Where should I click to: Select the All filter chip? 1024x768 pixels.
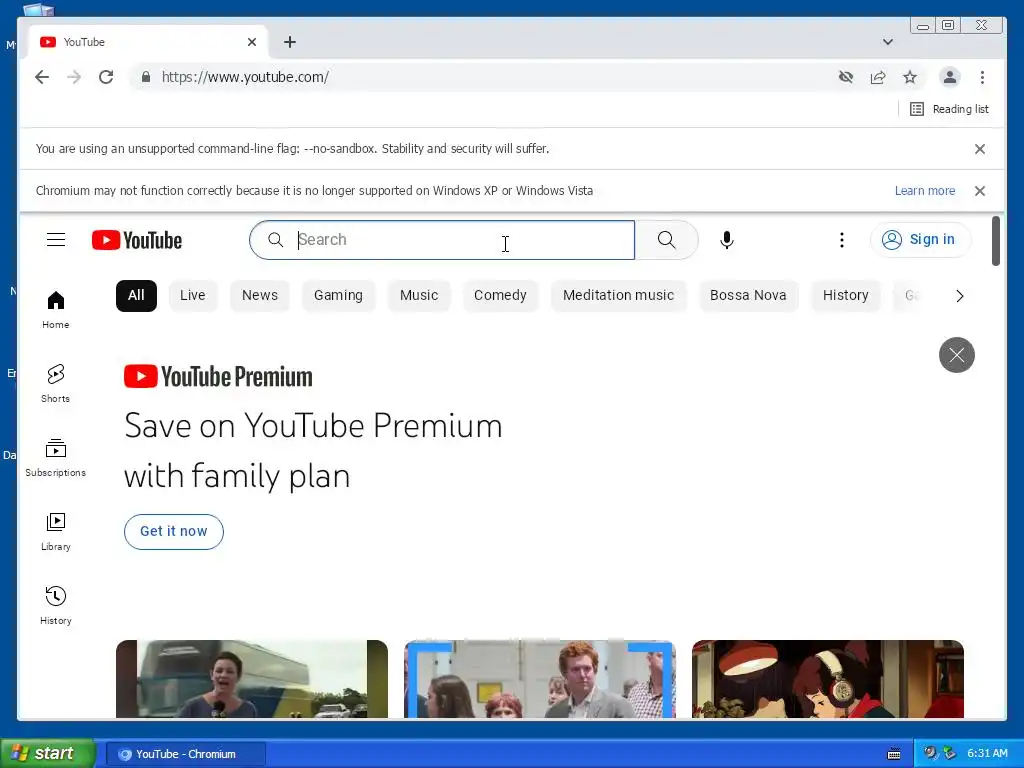136,295
